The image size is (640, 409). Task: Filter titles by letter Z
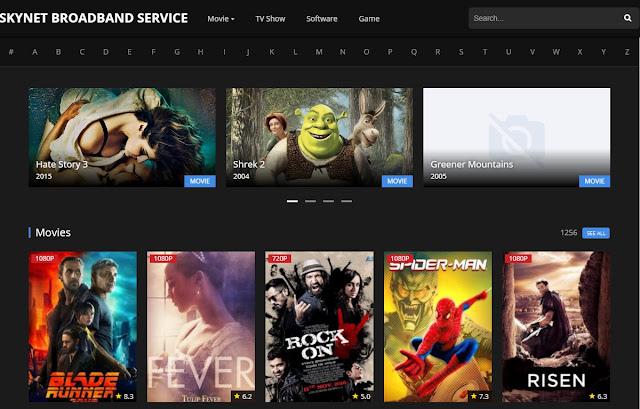(x=627, y=52)
